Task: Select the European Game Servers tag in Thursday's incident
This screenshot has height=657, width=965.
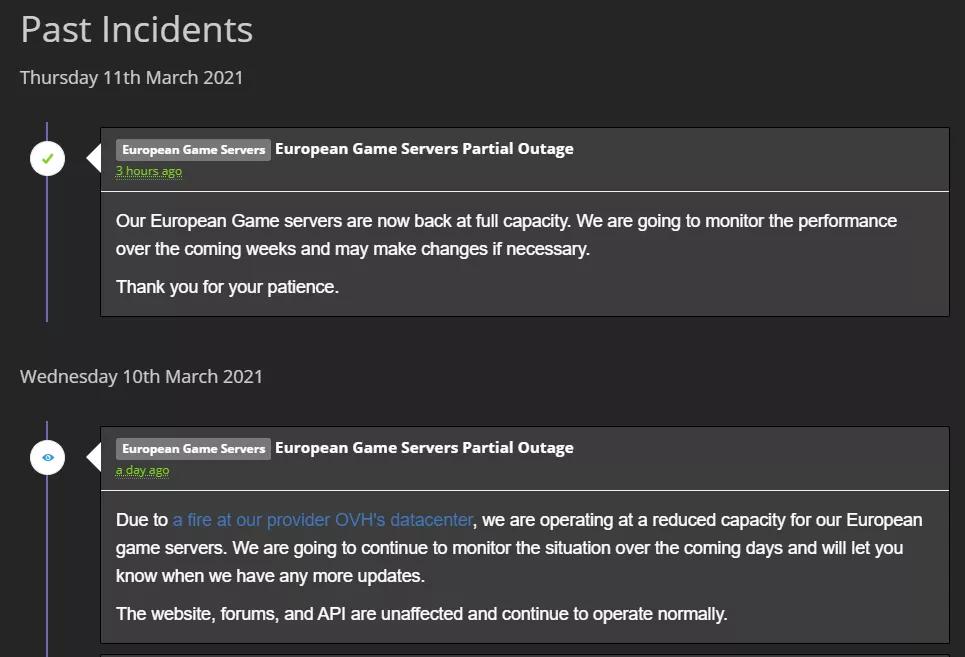Action: point(193,150)
